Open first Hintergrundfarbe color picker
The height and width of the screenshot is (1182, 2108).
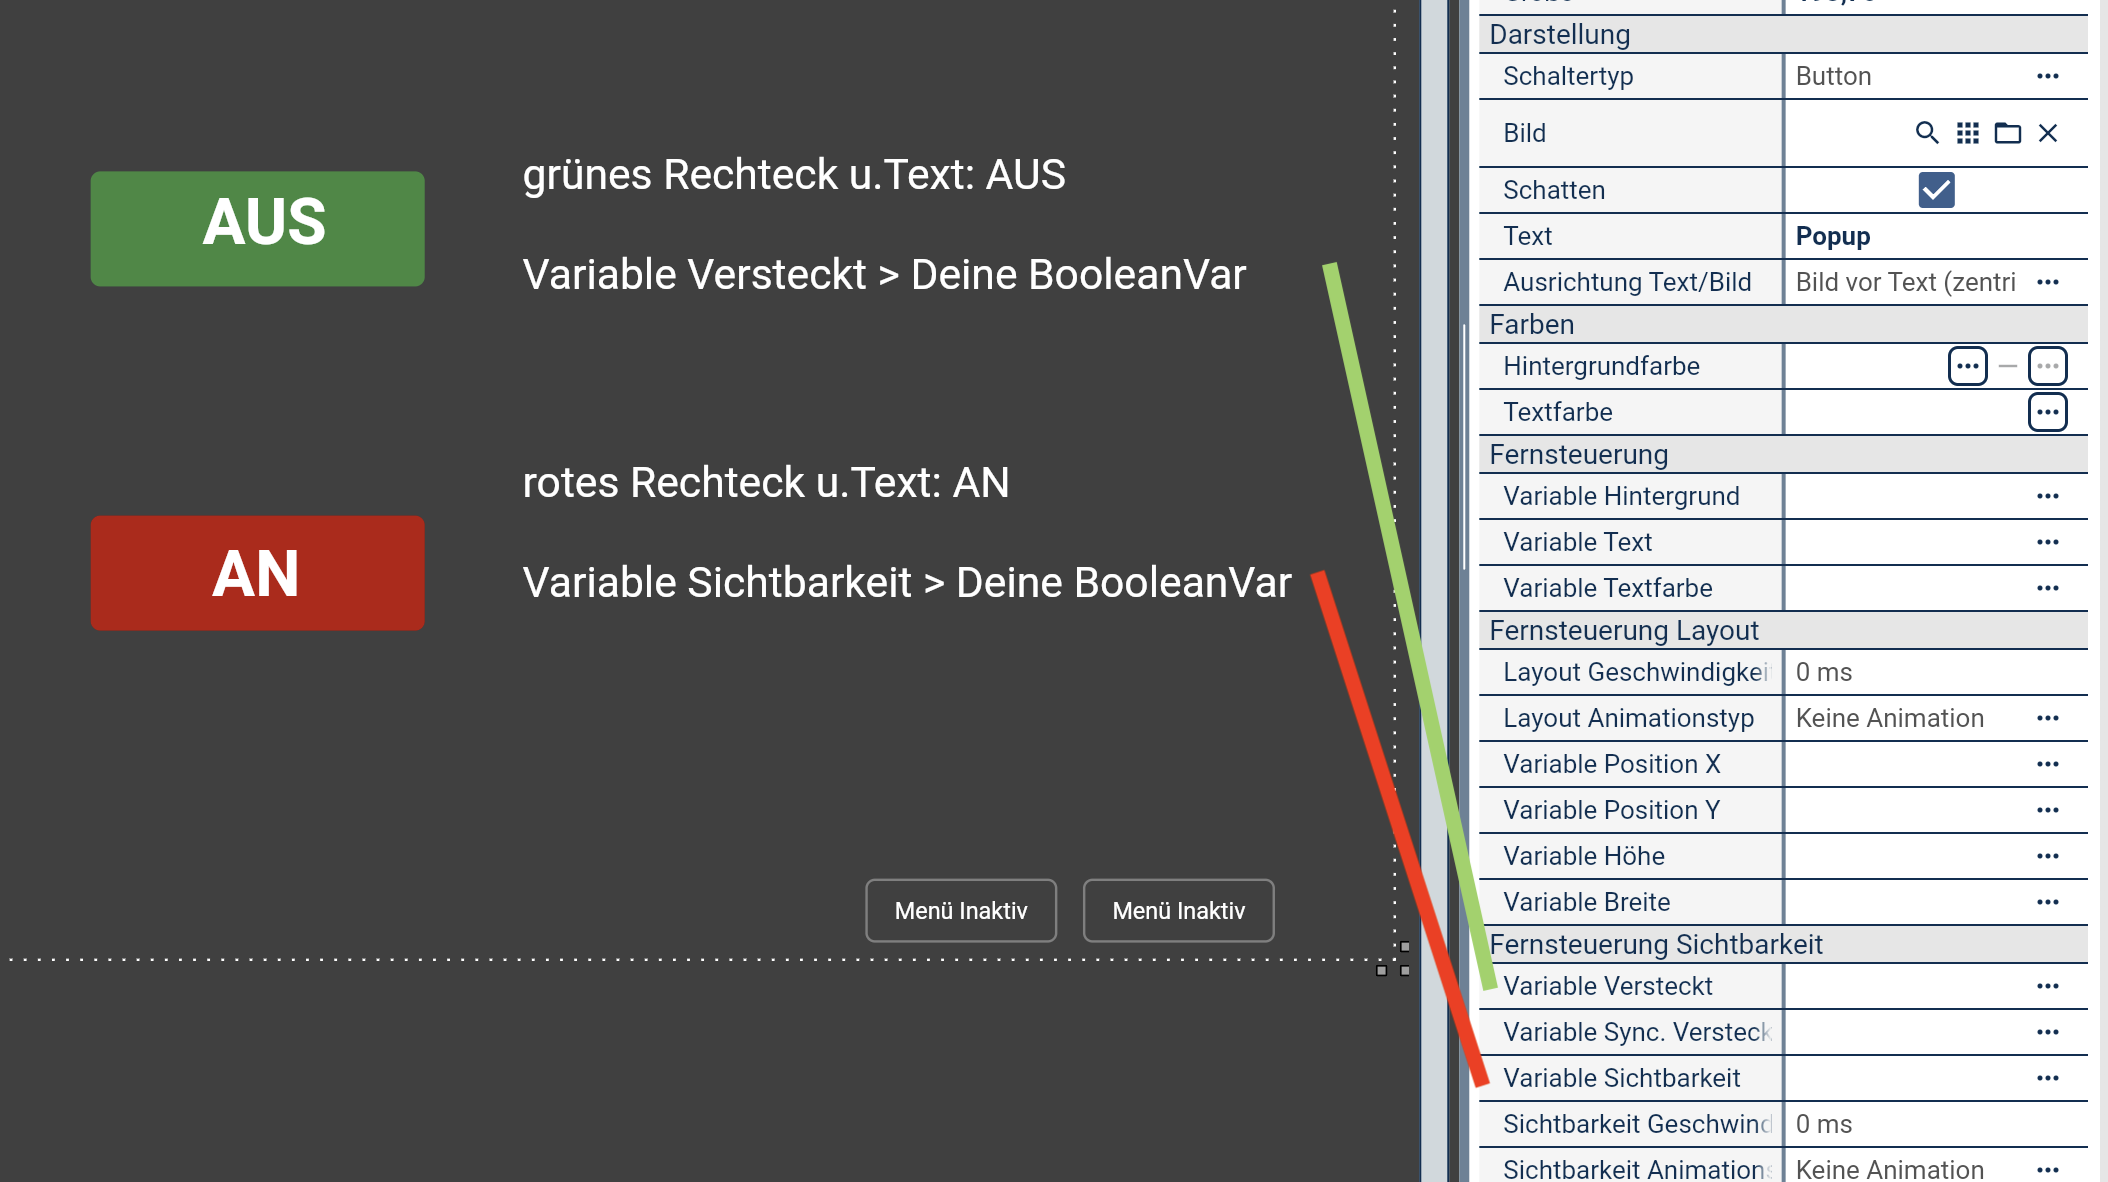click(x=1967, y=366)
